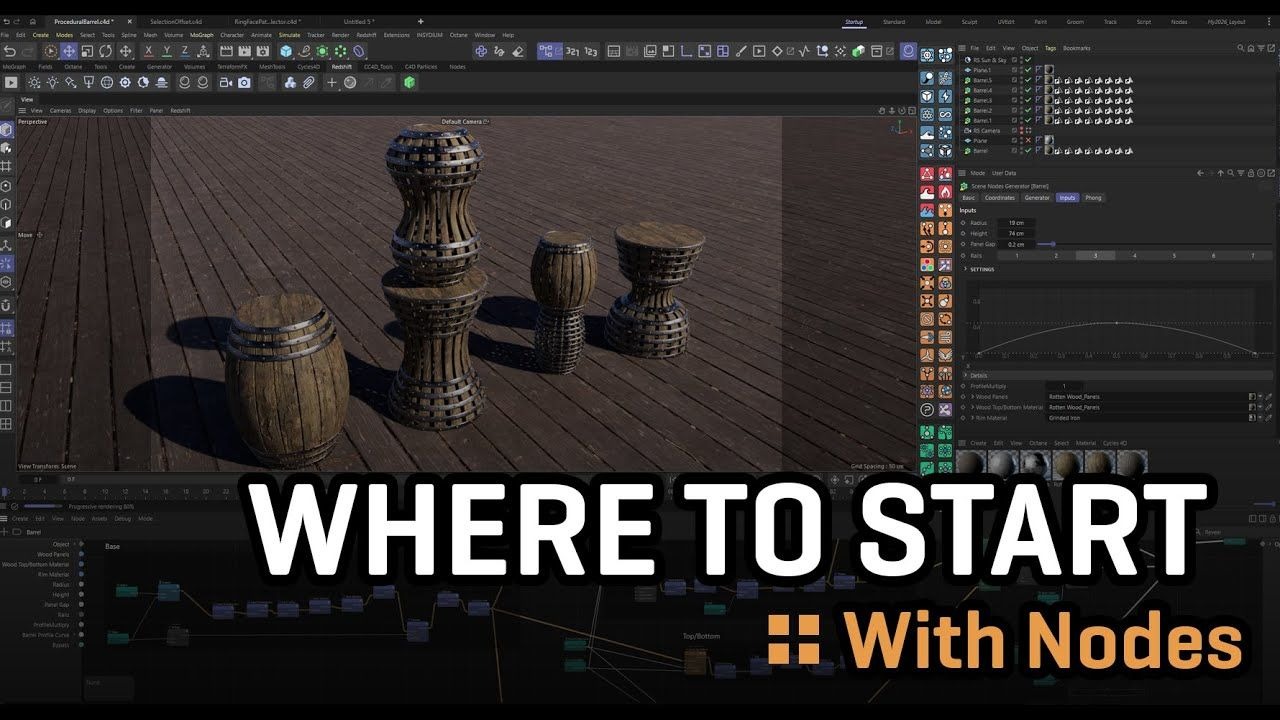
Task: Select Rails option 1
Action: point(1017,256)
